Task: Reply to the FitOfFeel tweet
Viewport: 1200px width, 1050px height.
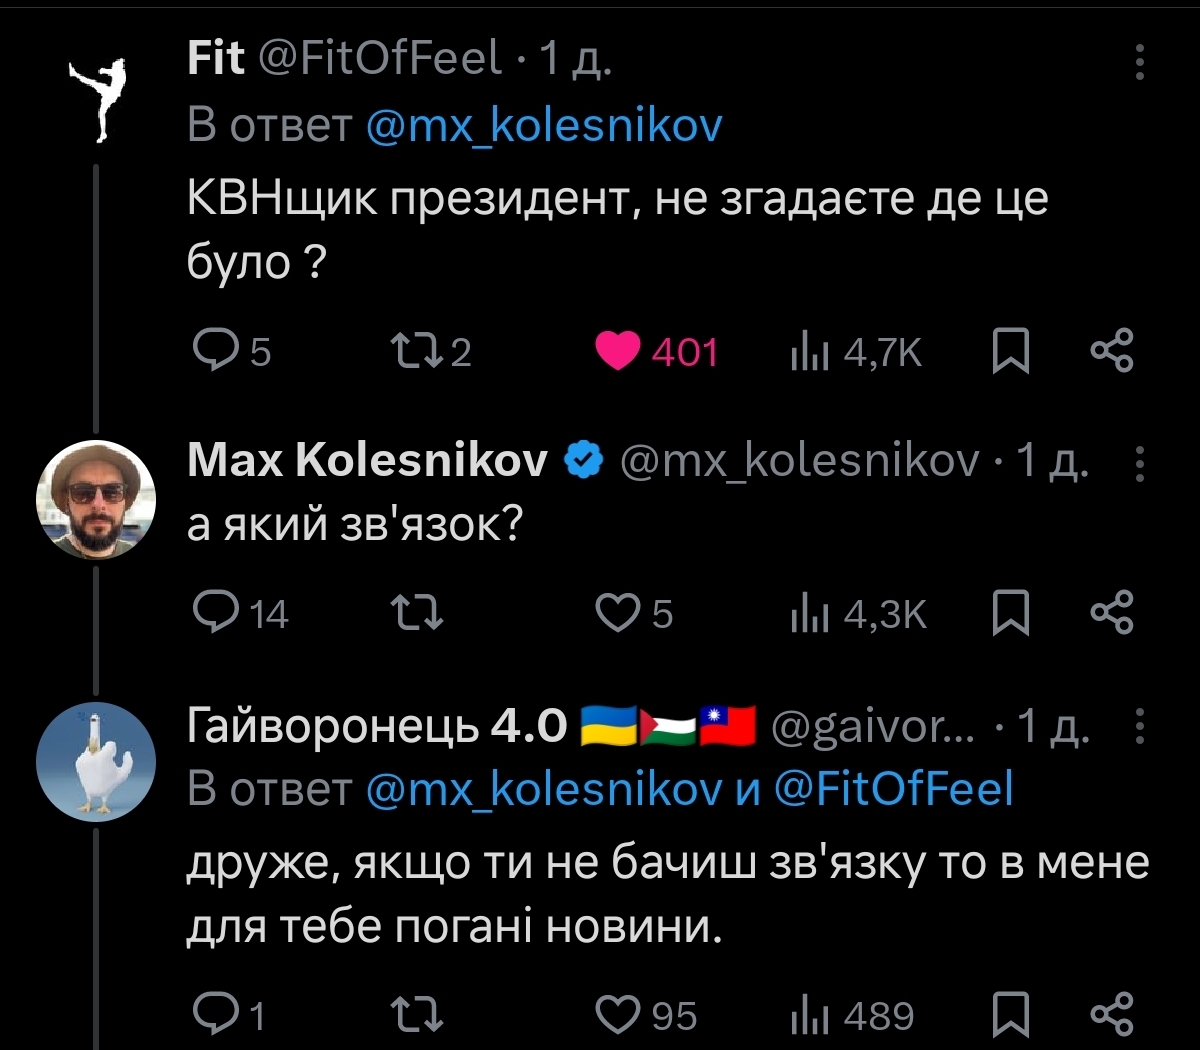Action: click(x=212, y=351)
